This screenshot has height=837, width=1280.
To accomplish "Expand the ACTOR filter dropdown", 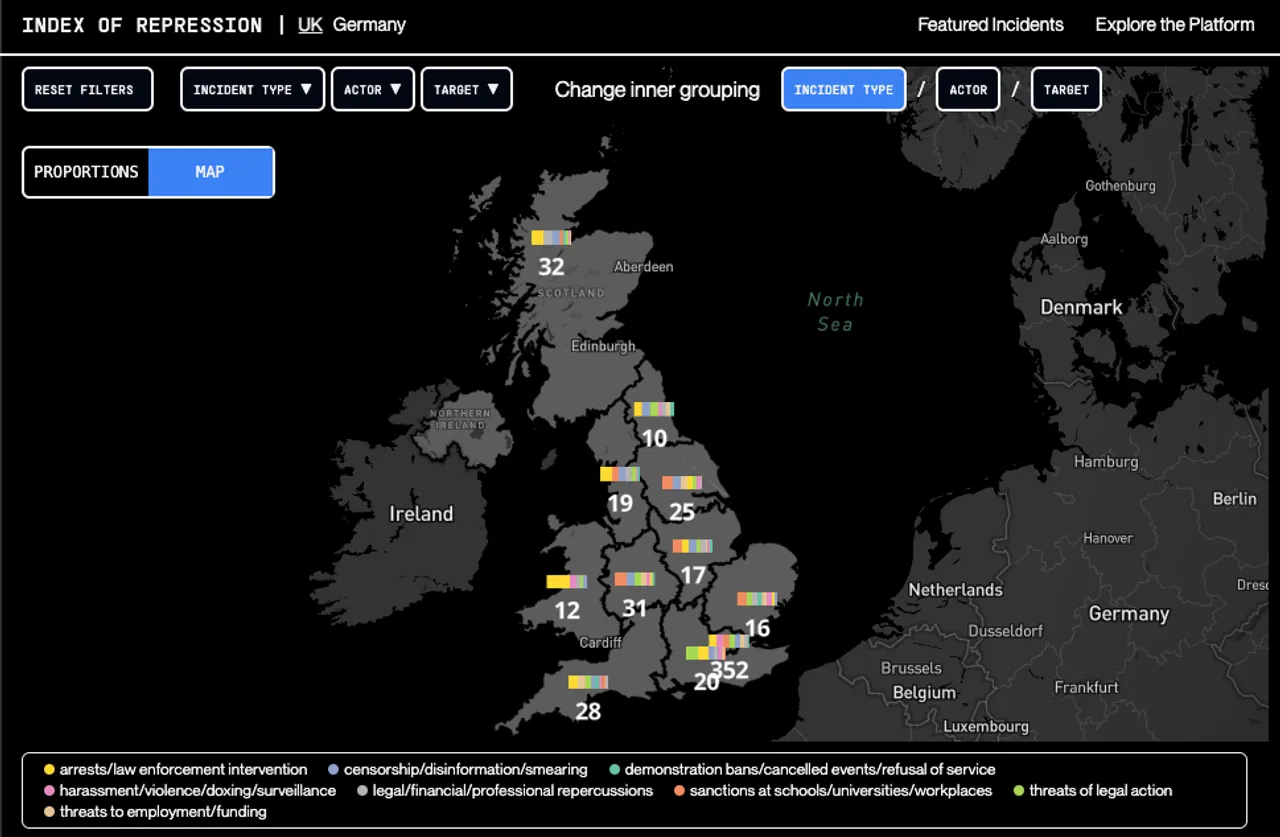I will click(372, 88).
